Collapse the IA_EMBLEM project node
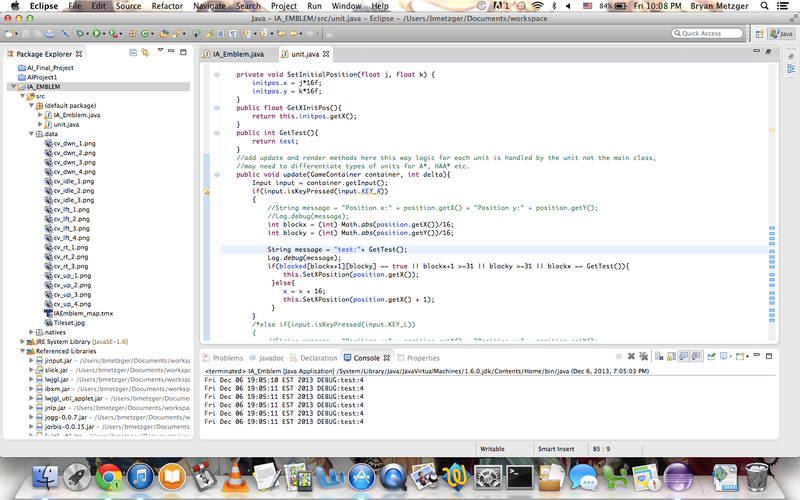This screenshot has width=800, height=500. (13, 87)
